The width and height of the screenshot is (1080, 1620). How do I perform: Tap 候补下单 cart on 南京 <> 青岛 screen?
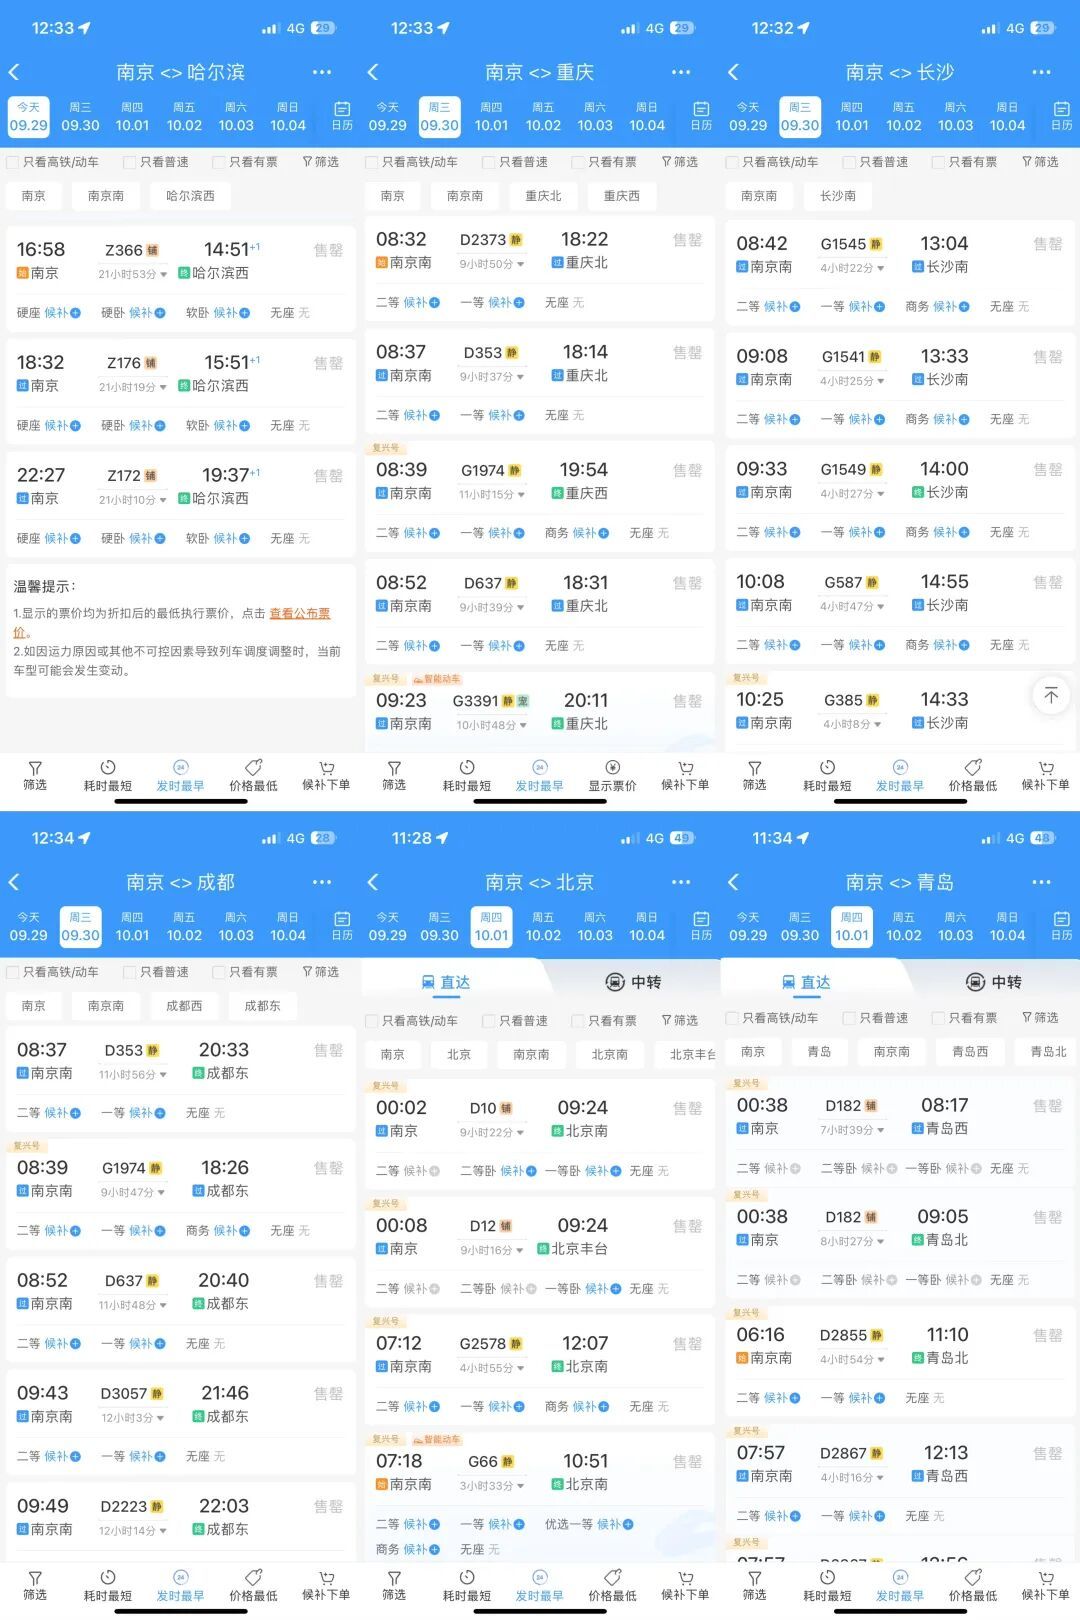(1045, 1586)
